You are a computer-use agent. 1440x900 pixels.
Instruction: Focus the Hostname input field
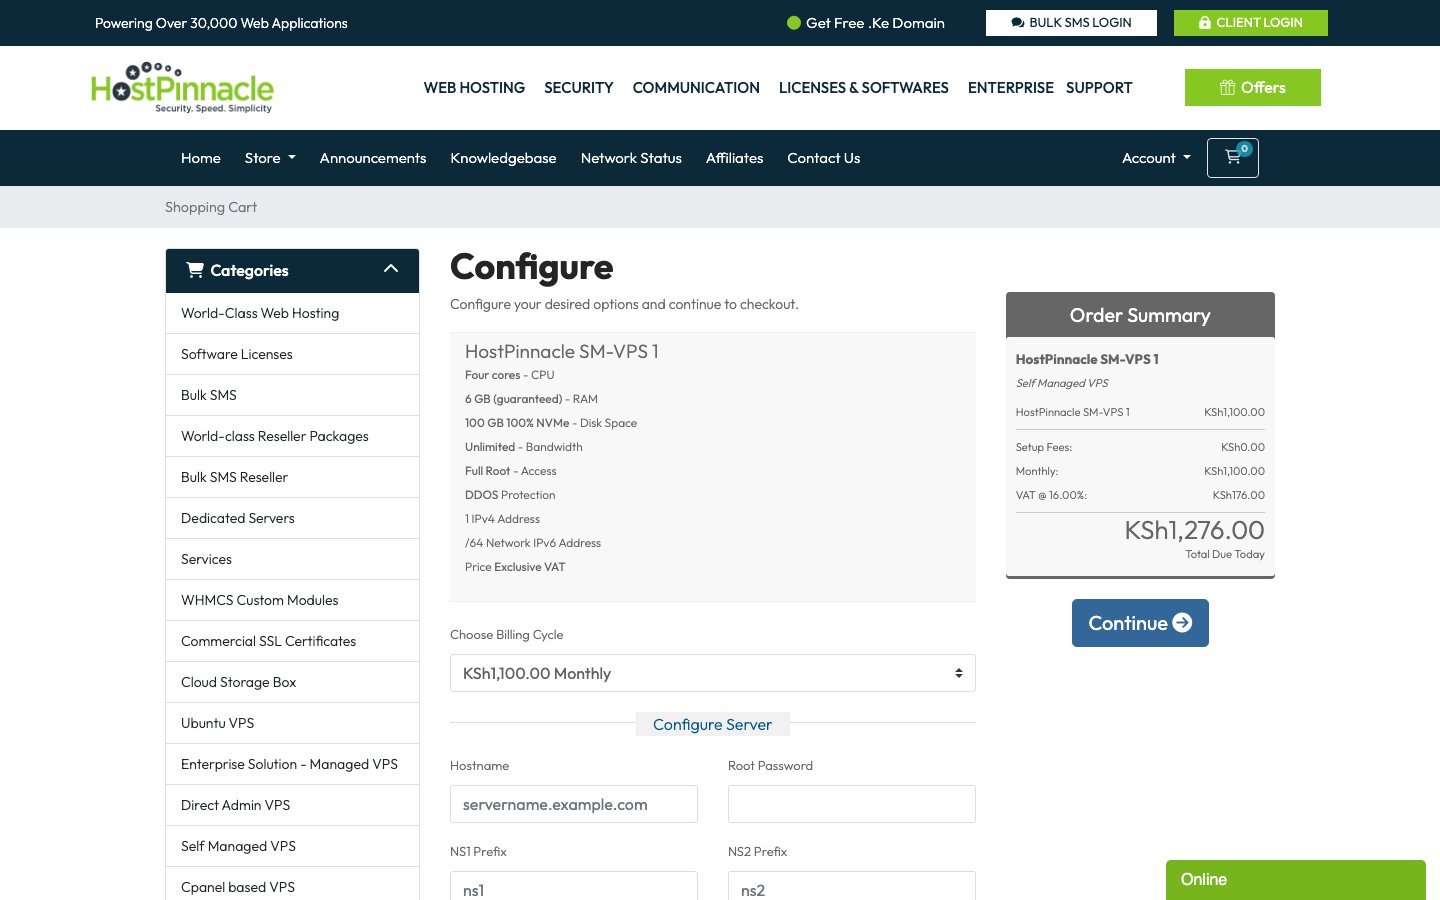tap(574, 804)
